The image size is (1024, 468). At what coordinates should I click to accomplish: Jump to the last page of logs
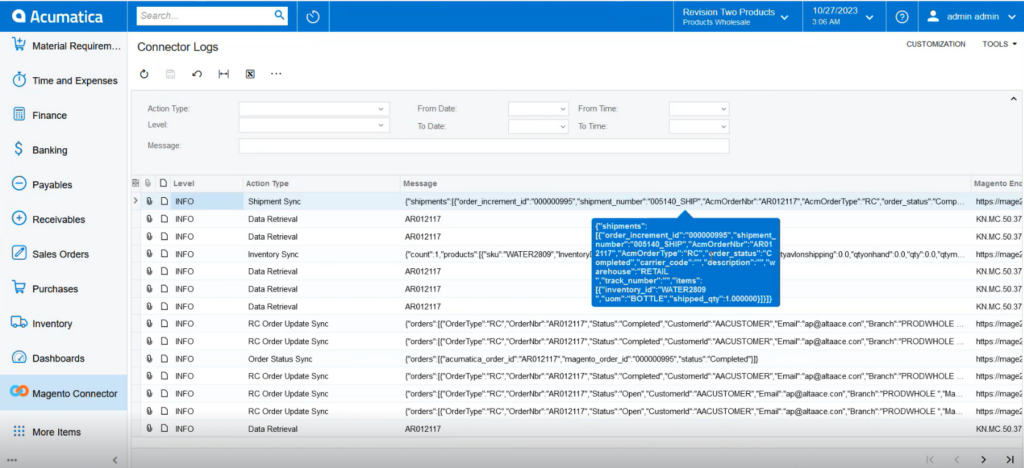coord(1010,460)
